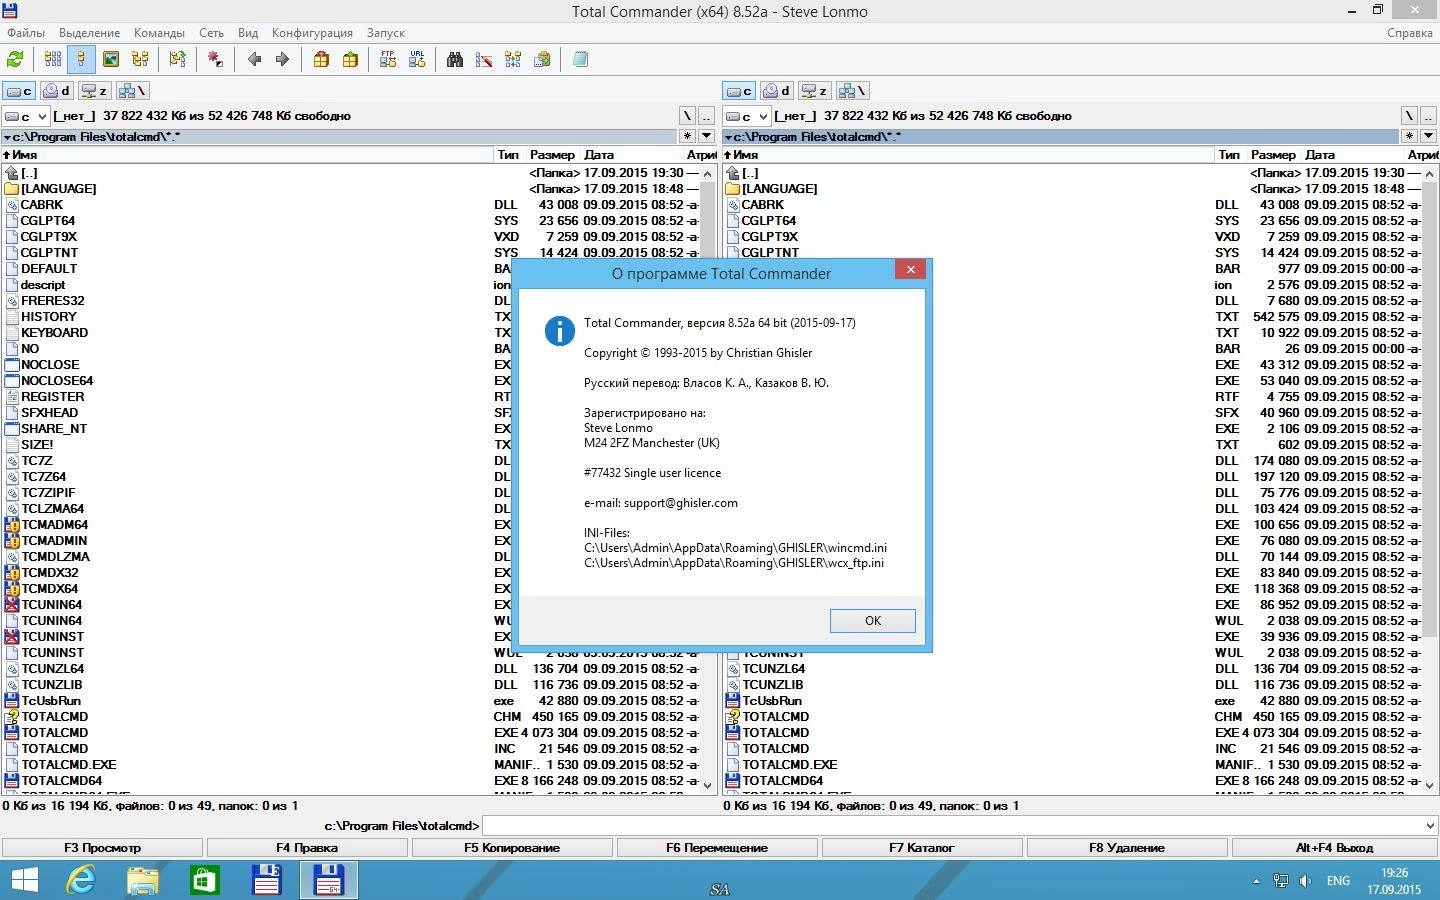Click the F8 Удаление button
Screen dimensions: 1440x900
[x=1127, y=848]
